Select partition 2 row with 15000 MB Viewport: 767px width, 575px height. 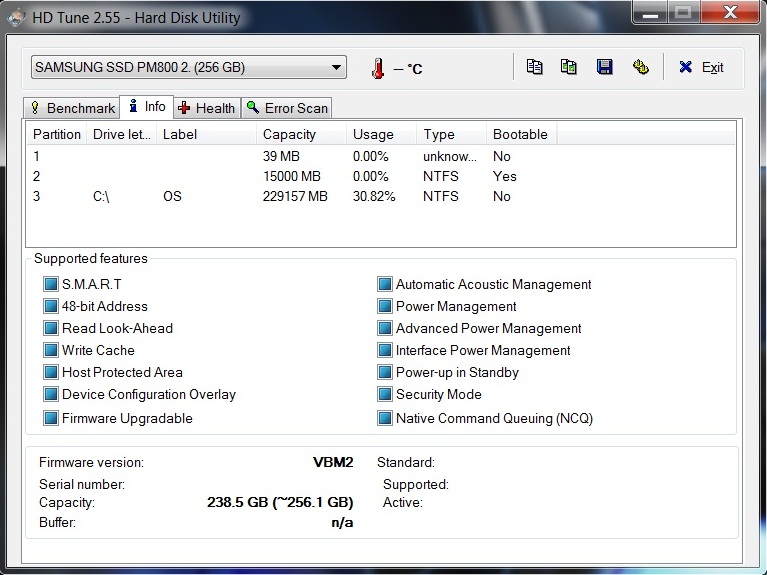[381, 176]
